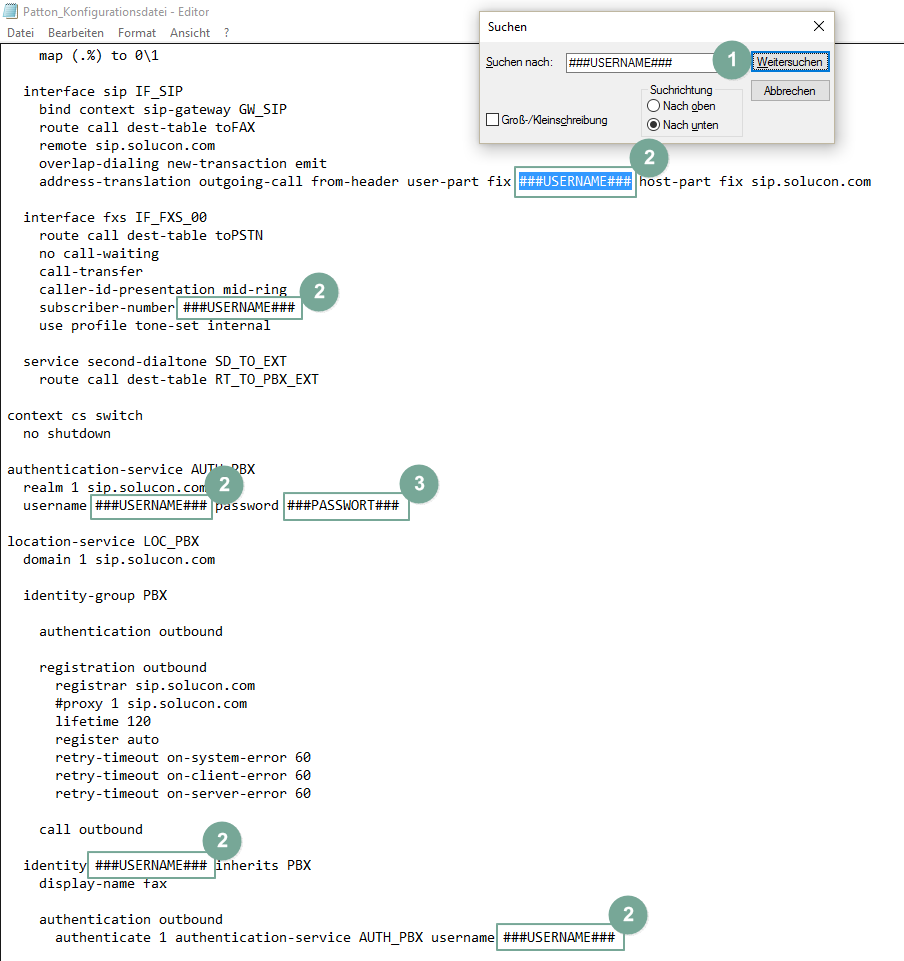This screenshot has width=904, height=961.
Task: Click the badge 2 above the identity line
Action: [222, 841]
